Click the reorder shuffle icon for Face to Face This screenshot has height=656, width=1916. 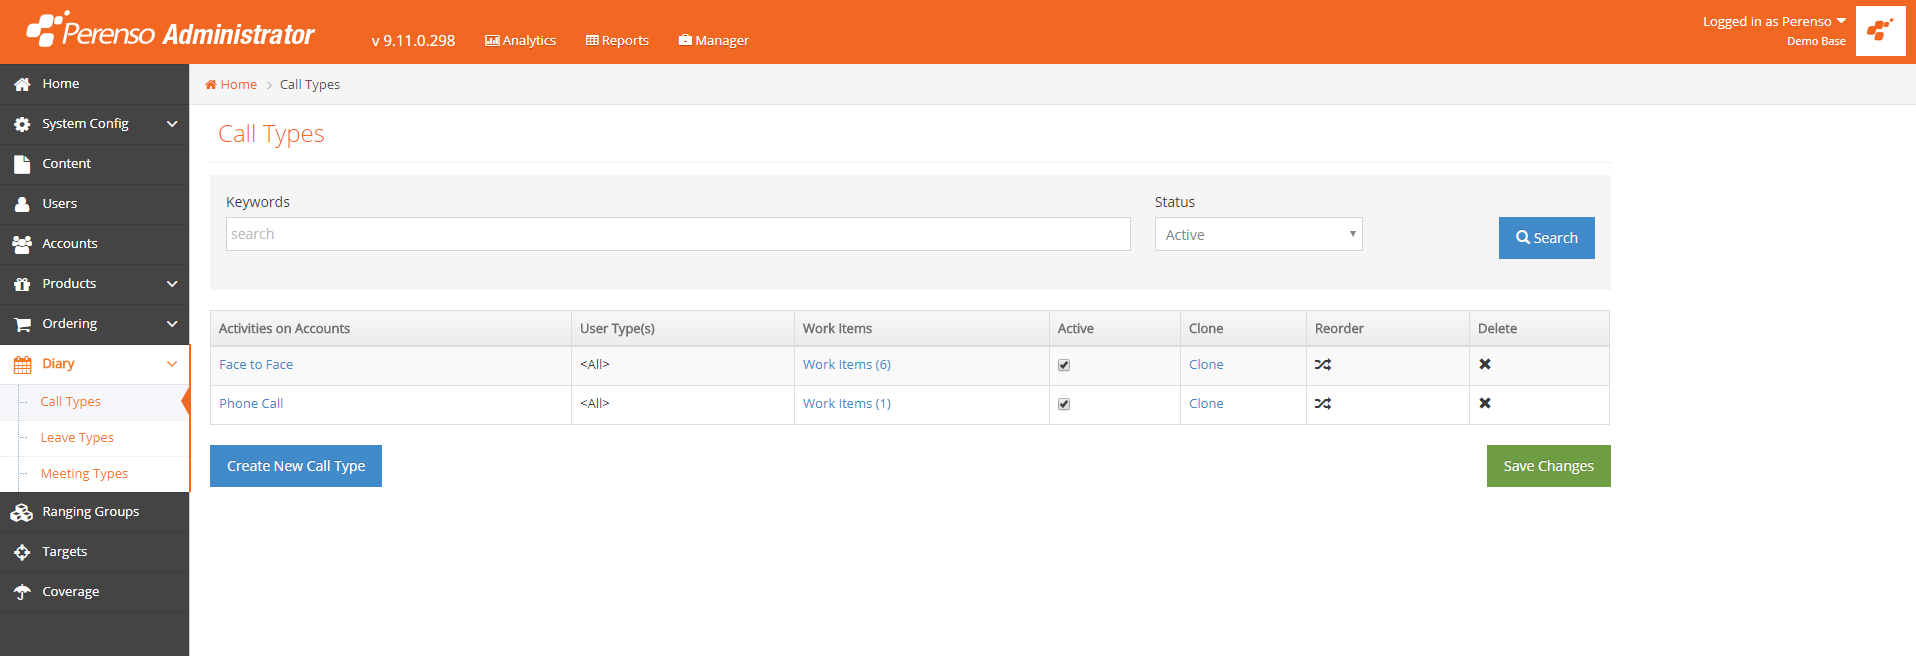tap(1323, 365)
